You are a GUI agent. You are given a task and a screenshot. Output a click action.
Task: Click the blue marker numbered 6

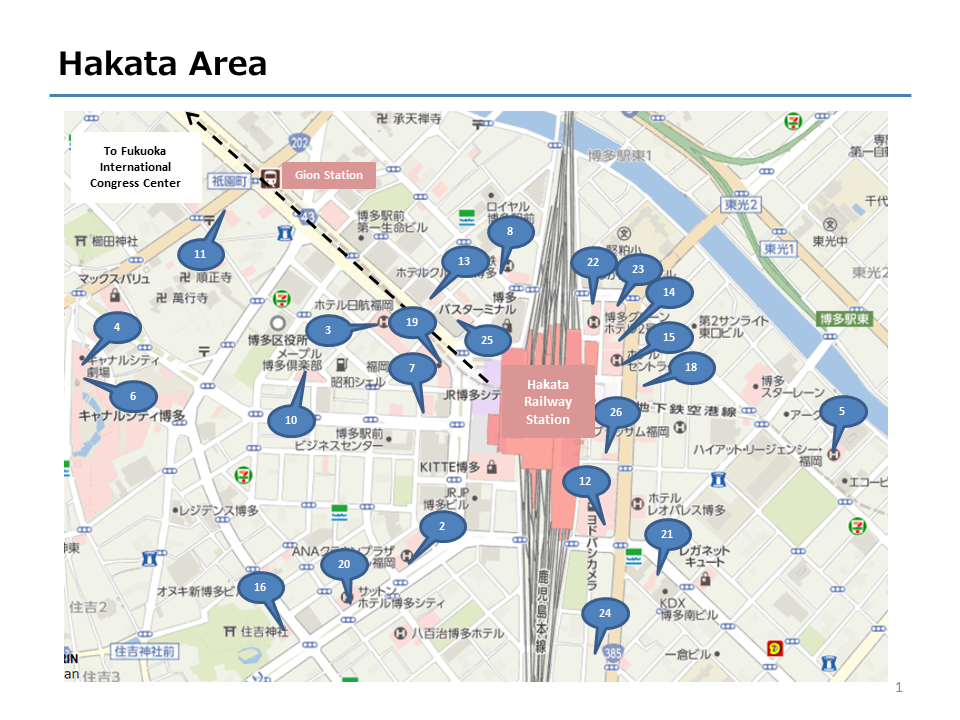[132, 396]
